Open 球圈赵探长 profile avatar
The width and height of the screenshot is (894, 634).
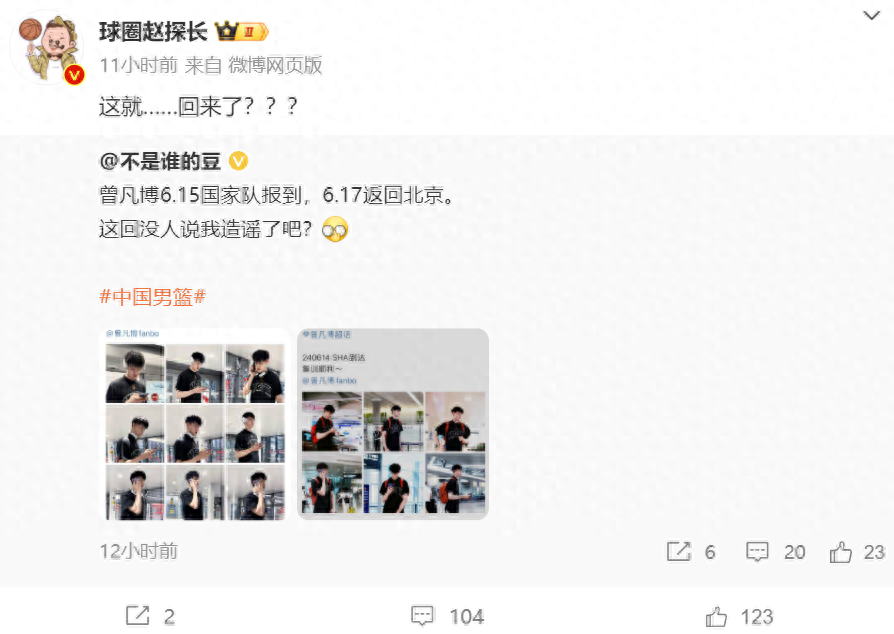click(x=48, y=49)
